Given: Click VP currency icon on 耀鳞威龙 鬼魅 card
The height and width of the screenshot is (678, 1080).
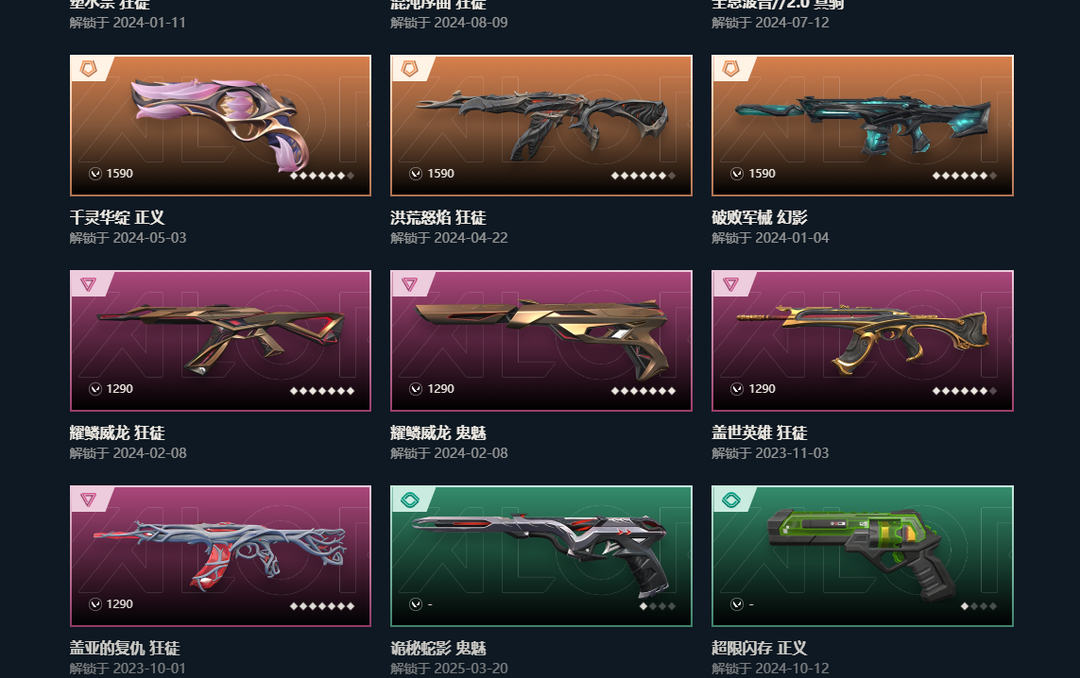Looking at the screenshot, I should coord(416,389).
